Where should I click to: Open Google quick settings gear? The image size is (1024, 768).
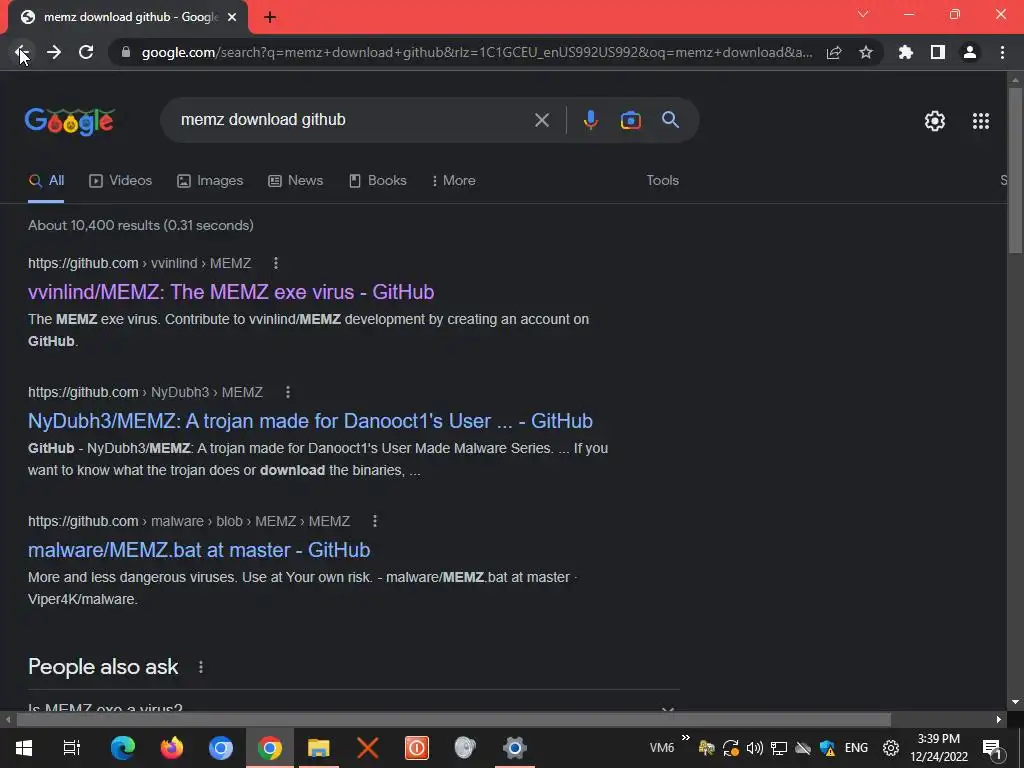935,121
